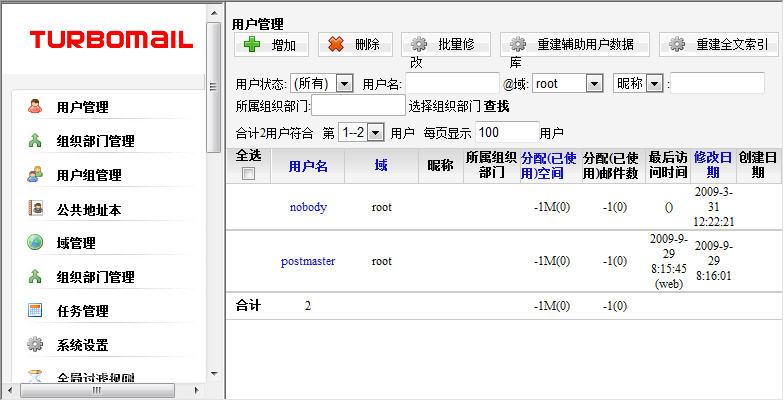Open the 昵称 search-field dropdown
This screenshot has width=784, height=401.
pos(638,84)
